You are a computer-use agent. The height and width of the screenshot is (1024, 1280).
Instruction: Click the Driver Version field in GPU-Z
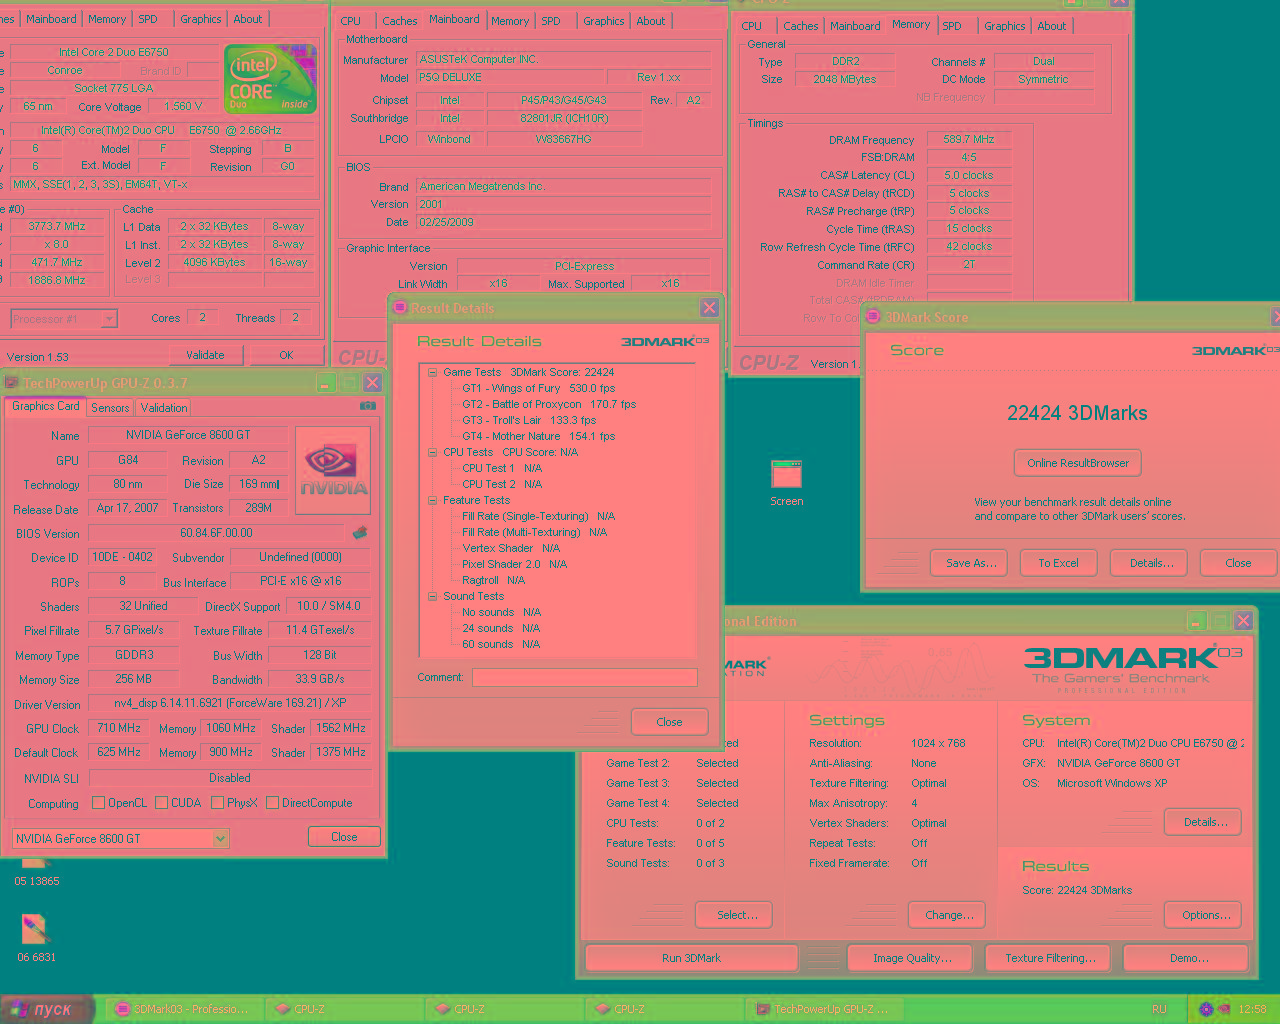click(230, 703)
